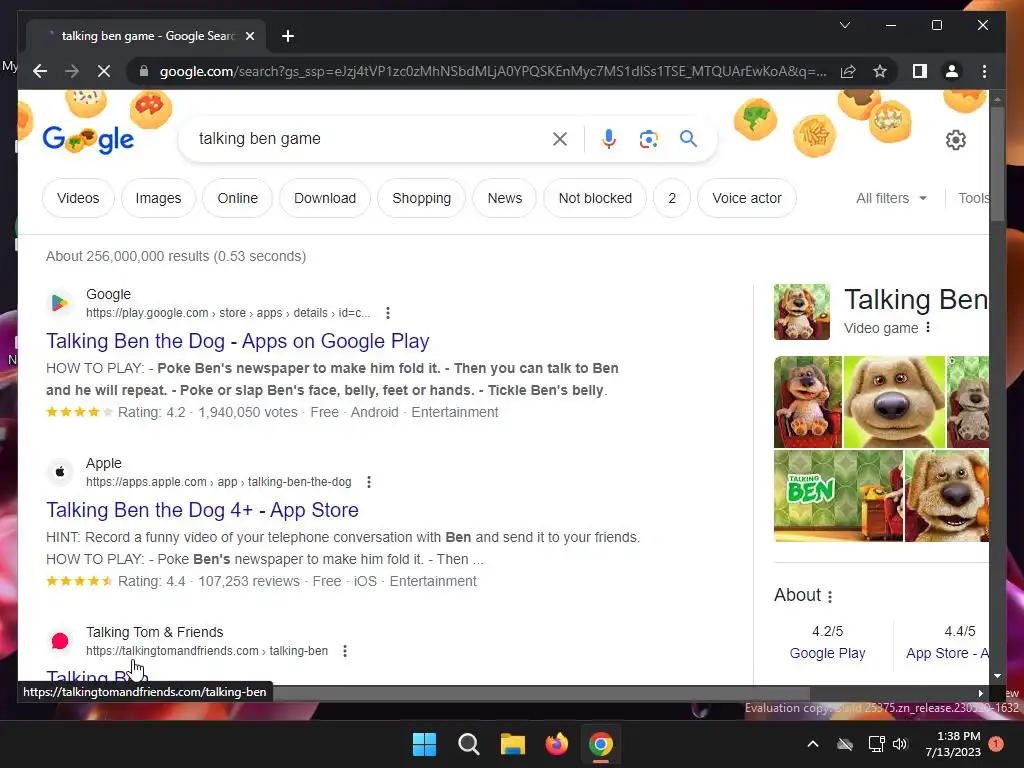Open the Chrome profile menu

pos(952,71)
